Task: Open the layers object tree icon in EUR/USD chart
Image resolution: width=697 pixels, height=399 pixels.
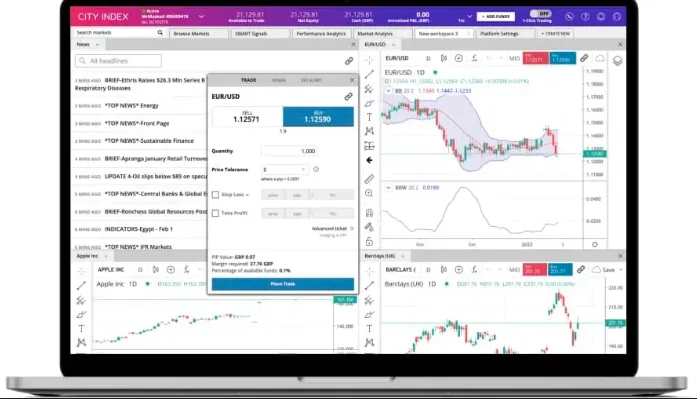Action: [x=617, y=61]
